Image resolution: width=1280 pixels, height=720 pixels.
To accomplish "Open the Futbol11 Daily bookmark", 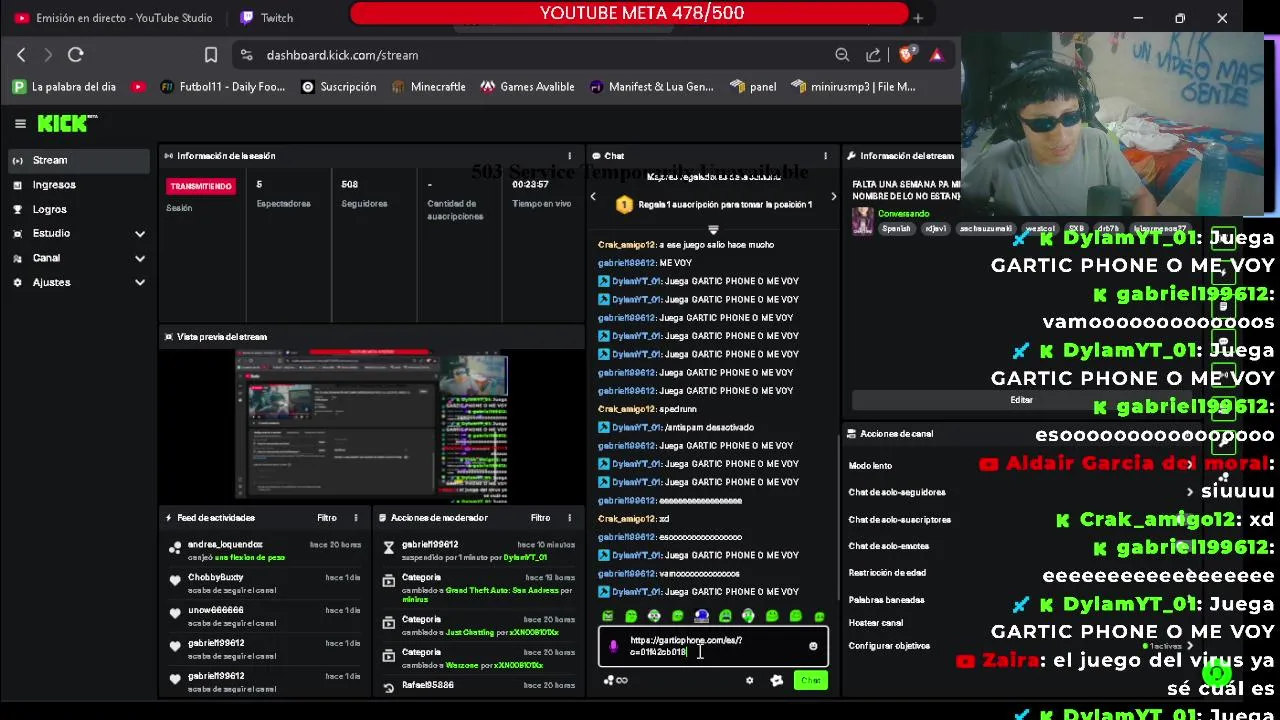I will tap(222, 87).
